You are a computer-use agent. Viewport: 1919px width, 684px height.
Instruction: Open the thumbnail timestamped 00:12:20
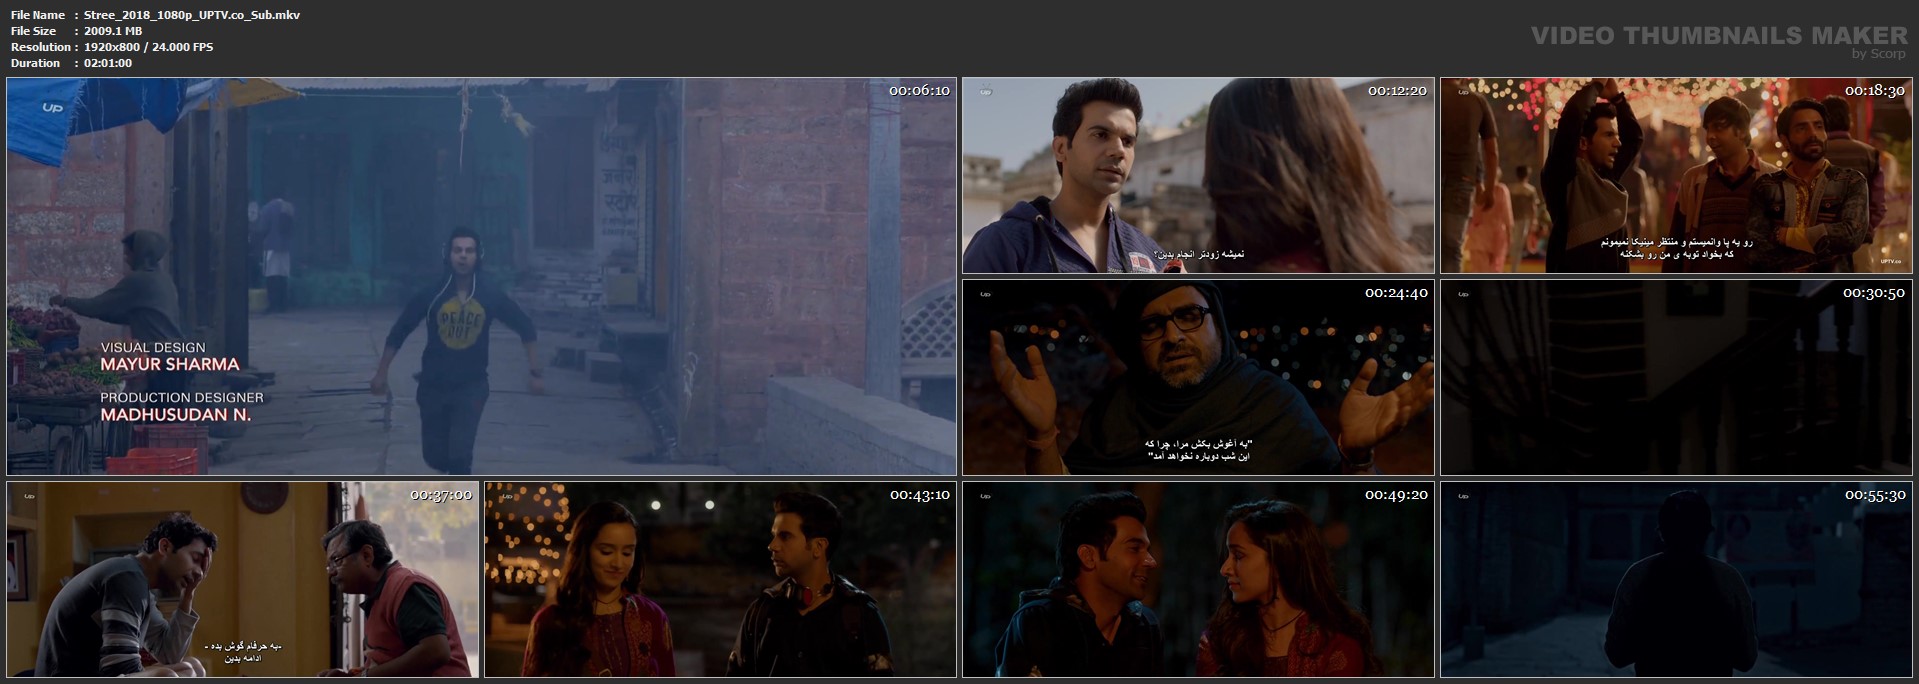click(1198, 175)
